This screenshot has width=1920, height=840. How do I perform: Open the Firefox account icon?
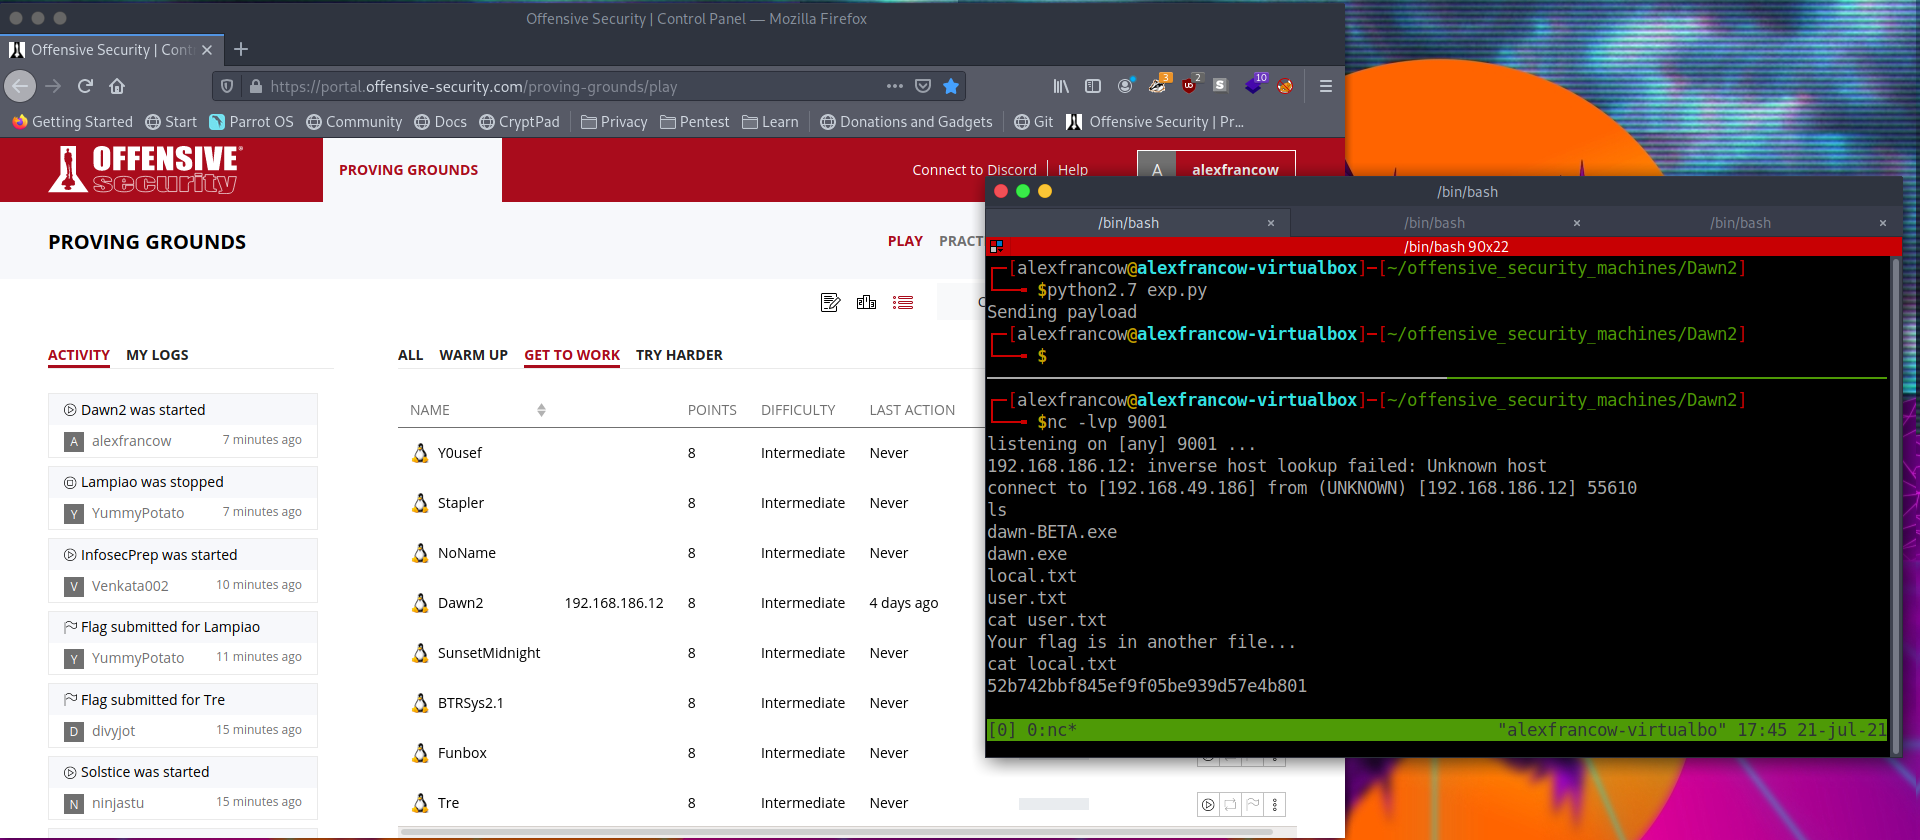coord(1125,86)
